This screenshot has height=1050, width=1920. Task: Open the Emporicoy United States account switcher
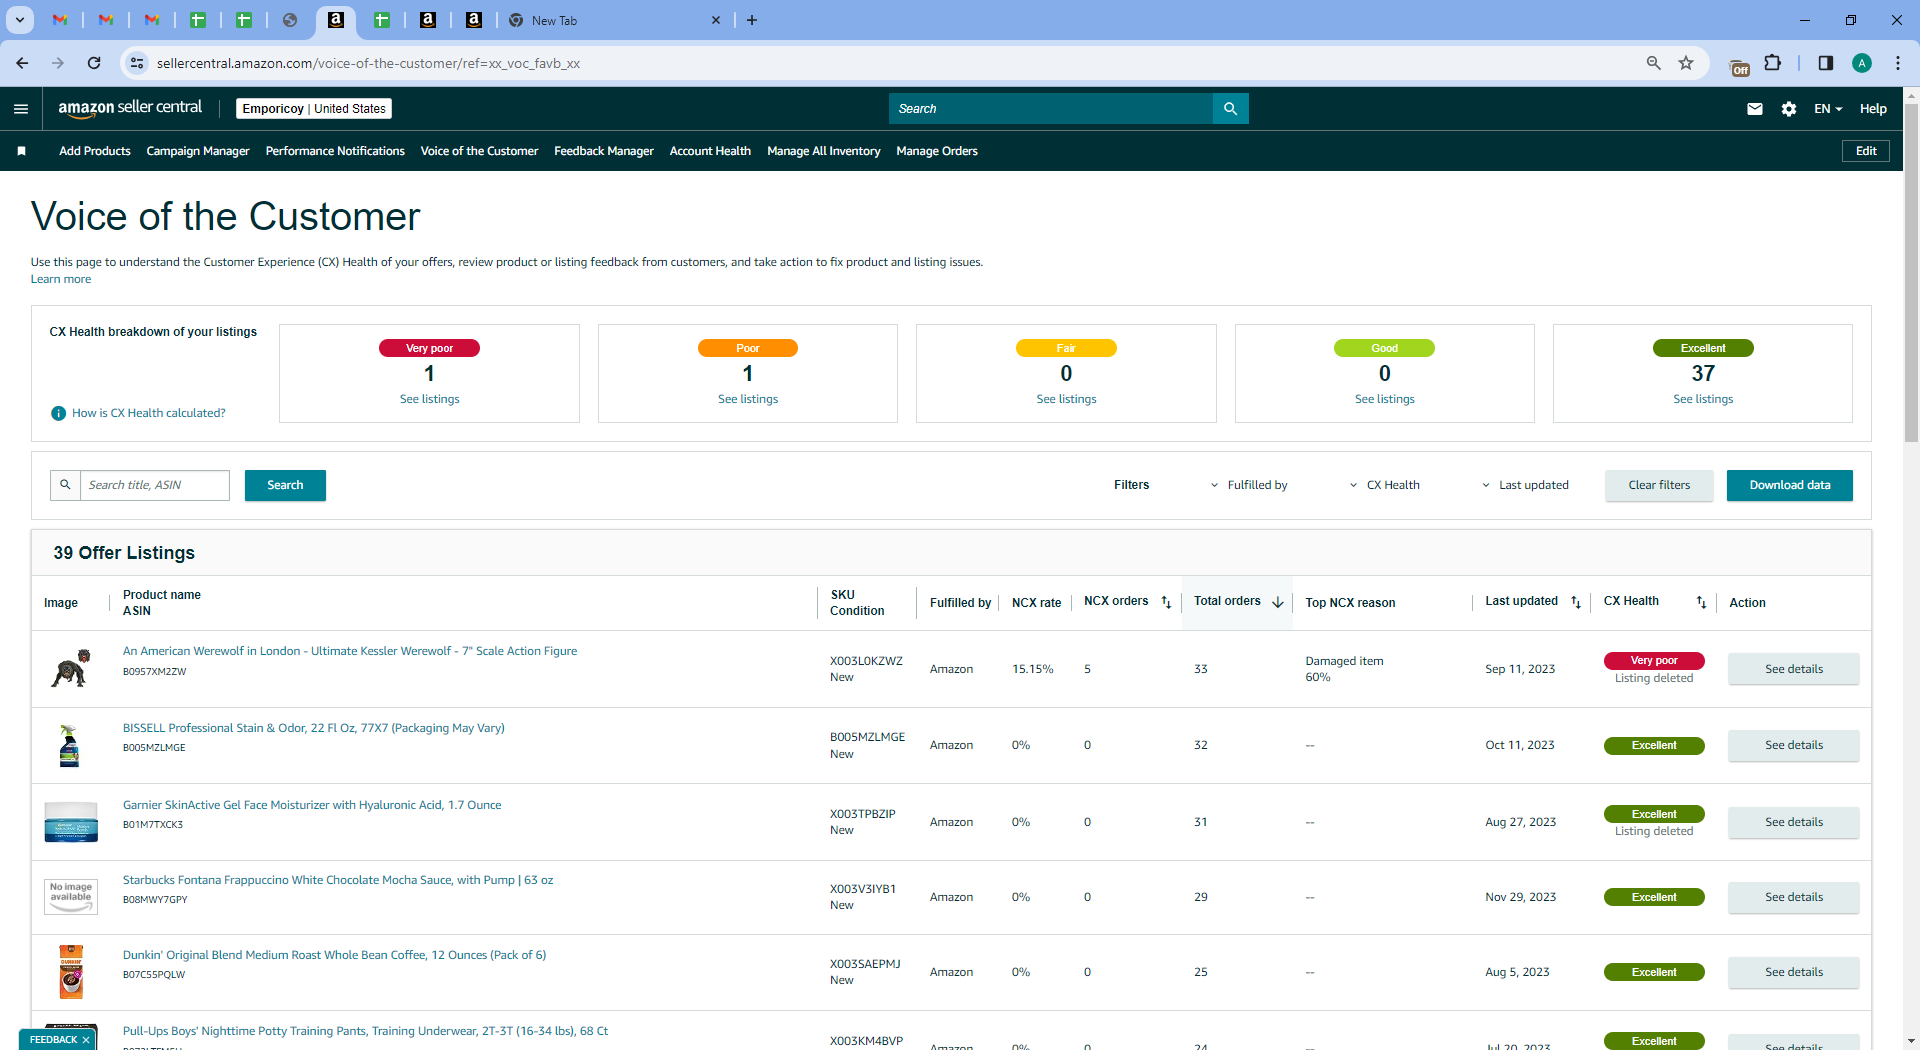(x=314, y=109)
